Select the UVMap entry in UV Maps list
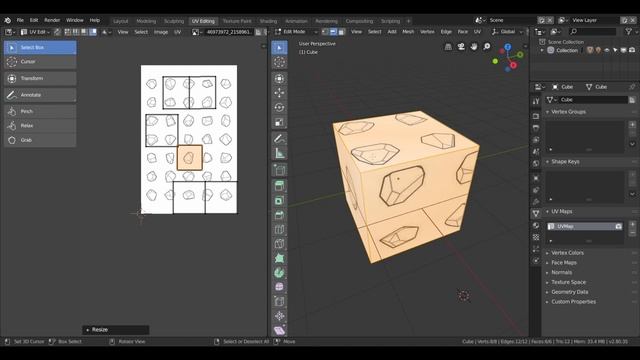The width and height of the screenshot is (640, 360). [584, 226]
